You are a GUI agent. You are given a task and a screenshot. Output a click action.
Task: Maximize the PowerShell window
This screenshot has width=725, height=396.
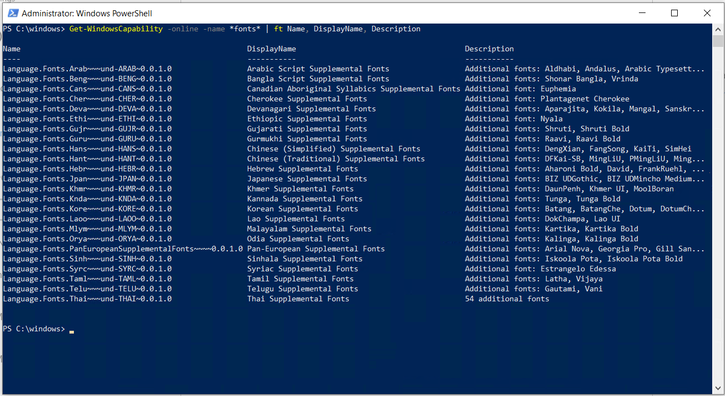pyautogui.click(x=674, y=13)
